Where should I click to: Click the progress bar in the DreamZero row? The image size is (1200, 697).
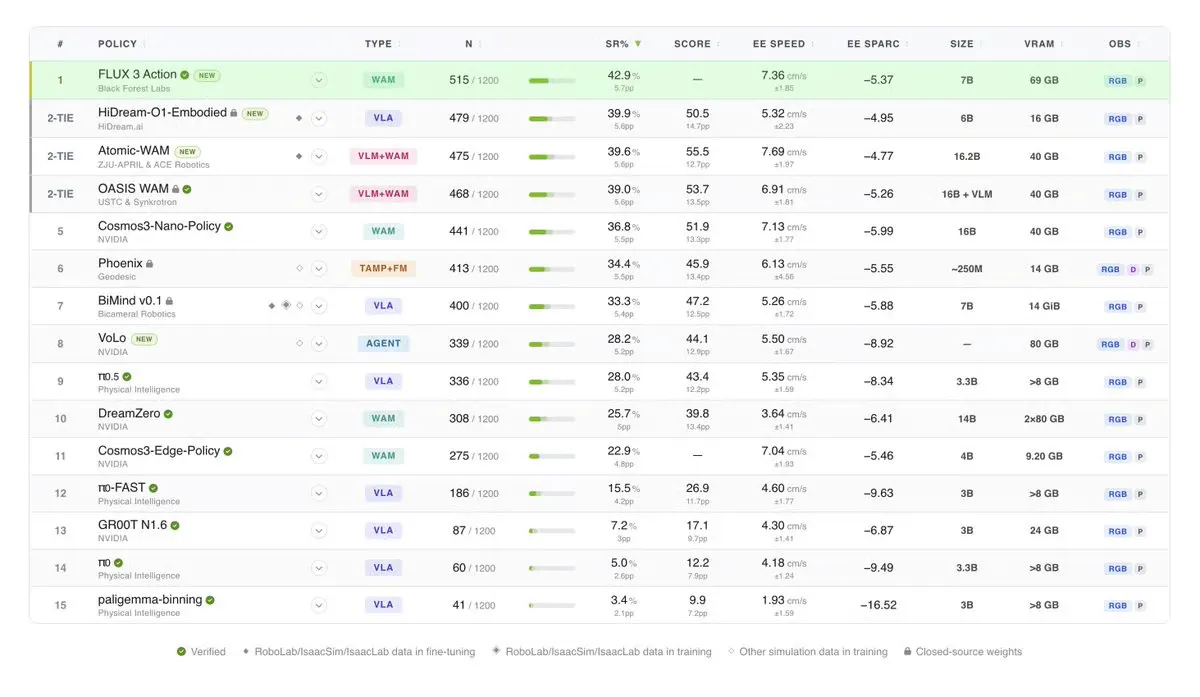point(552,418)
